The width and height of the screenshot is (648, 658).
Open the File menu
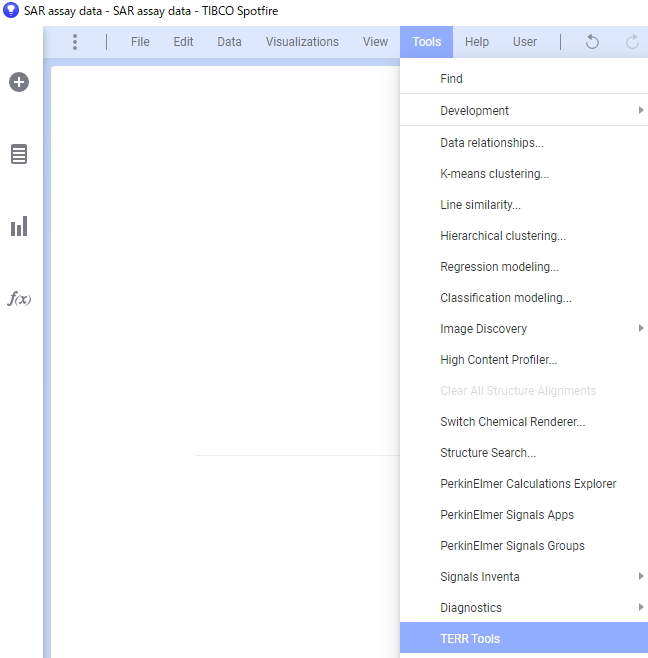pyautogui.click(x=140, y=42)
